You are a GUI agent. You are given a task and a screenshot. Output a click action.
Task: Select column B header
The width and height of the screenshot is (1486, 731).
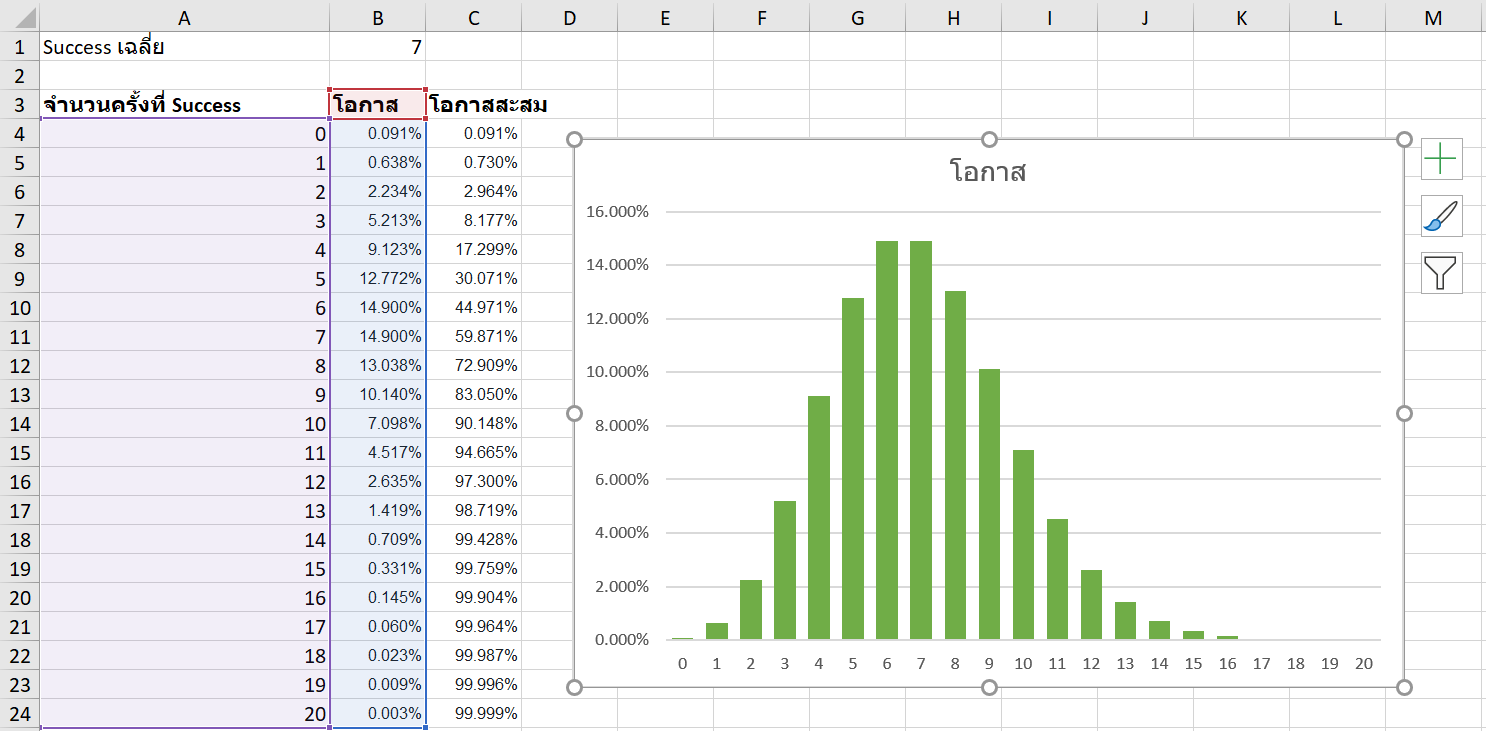pyautogui.click(x=377, y=17)
